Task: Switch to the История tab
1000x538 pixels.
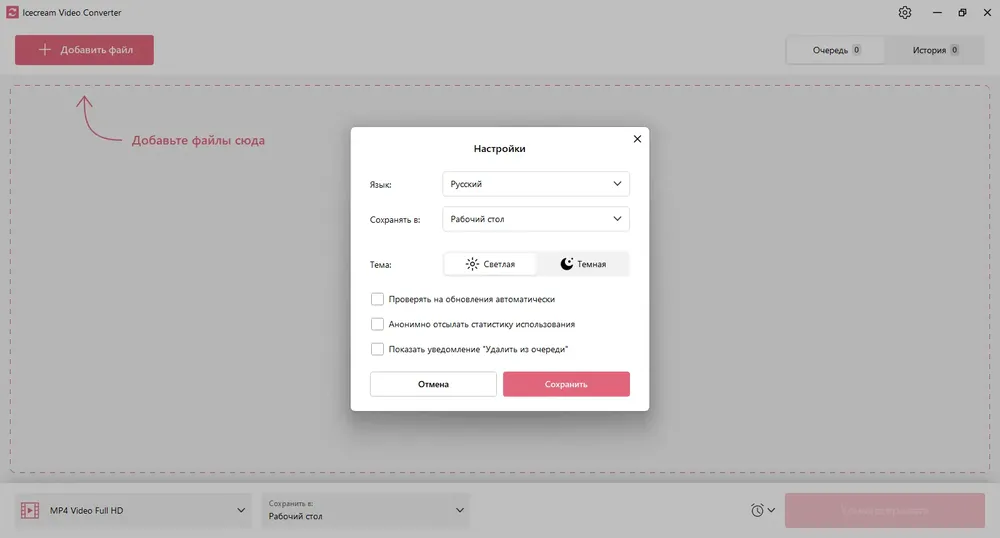Action: click(935, 50)
